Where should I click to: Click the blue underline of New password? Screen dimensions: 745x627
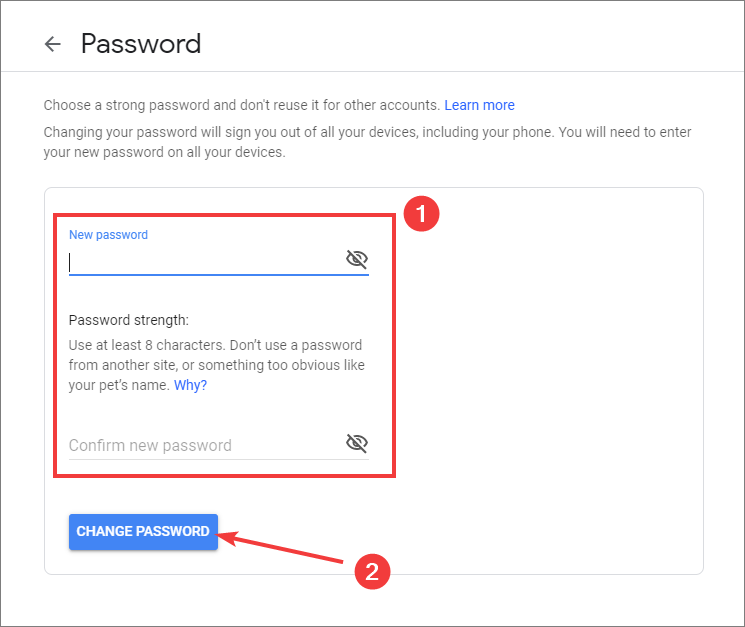[219, 275]
